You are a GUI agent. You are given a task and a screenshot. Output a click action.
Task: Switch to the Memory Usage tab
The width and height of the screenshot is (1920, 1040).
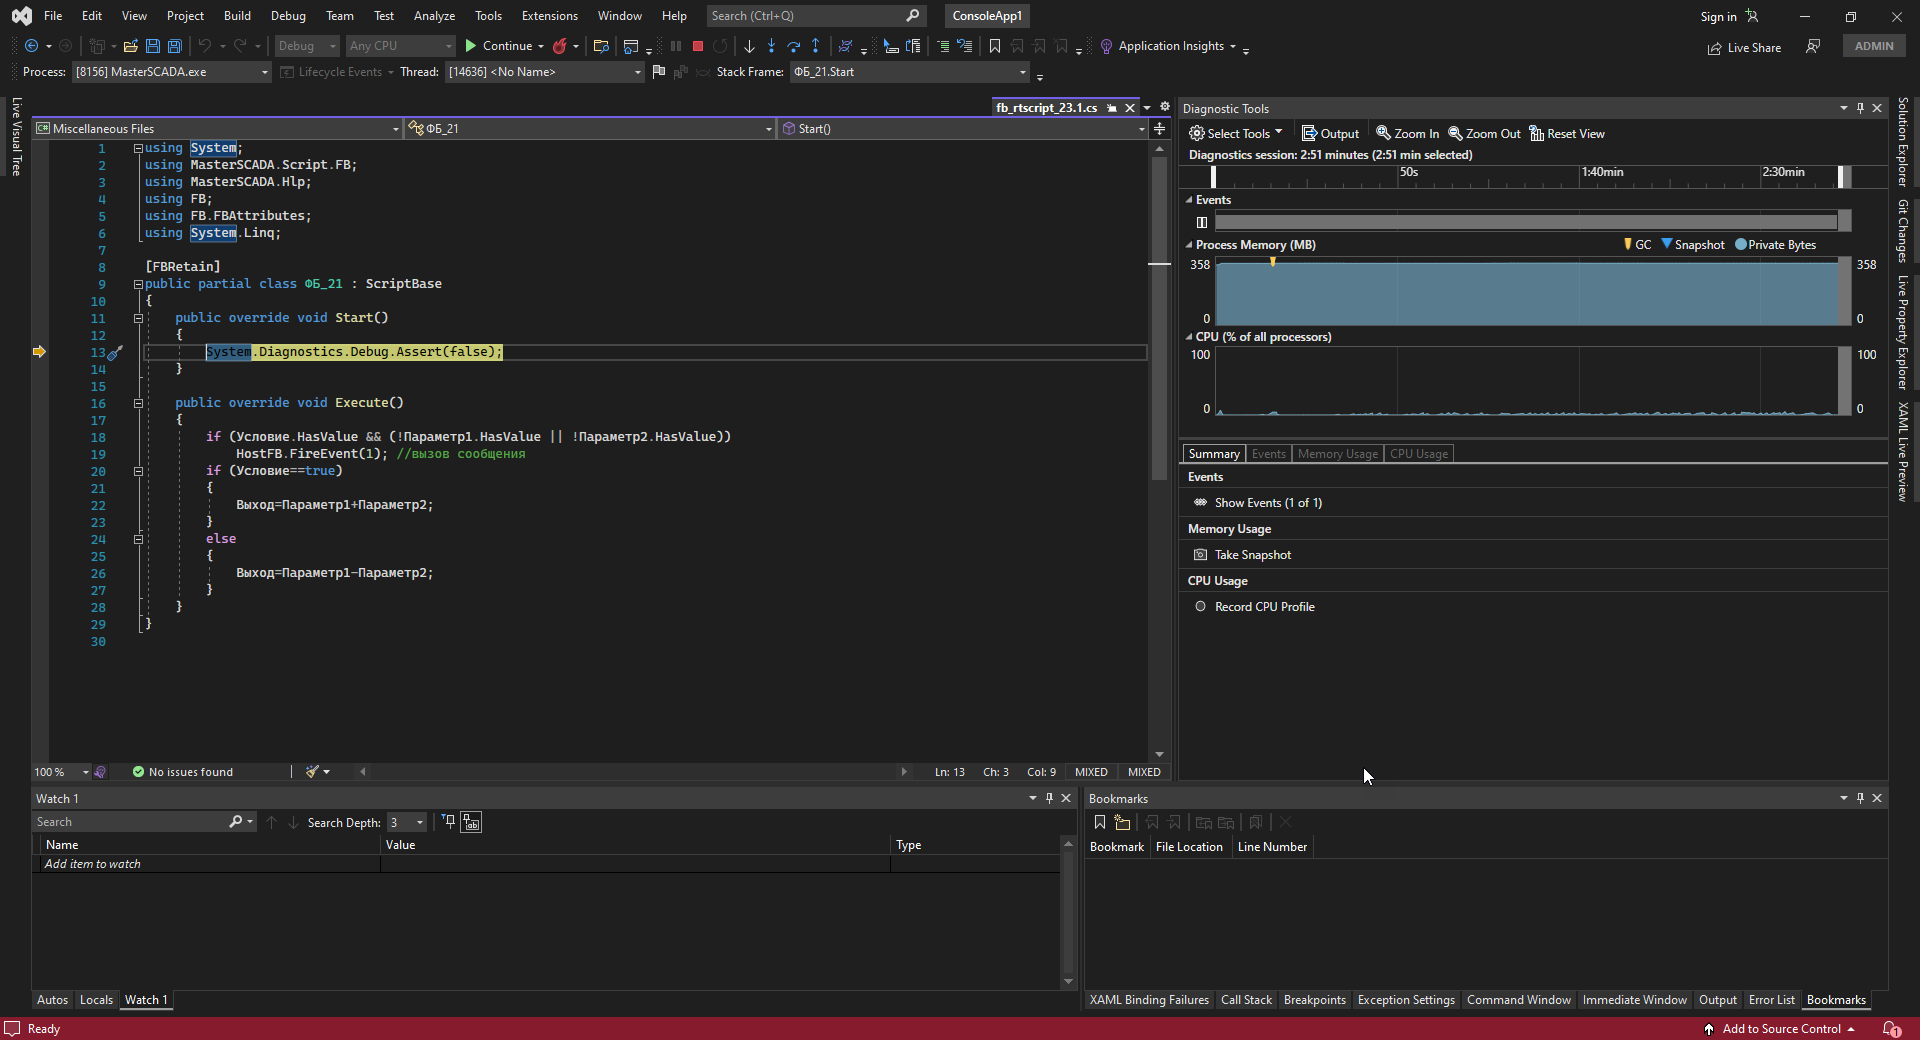pos(1337,454)
